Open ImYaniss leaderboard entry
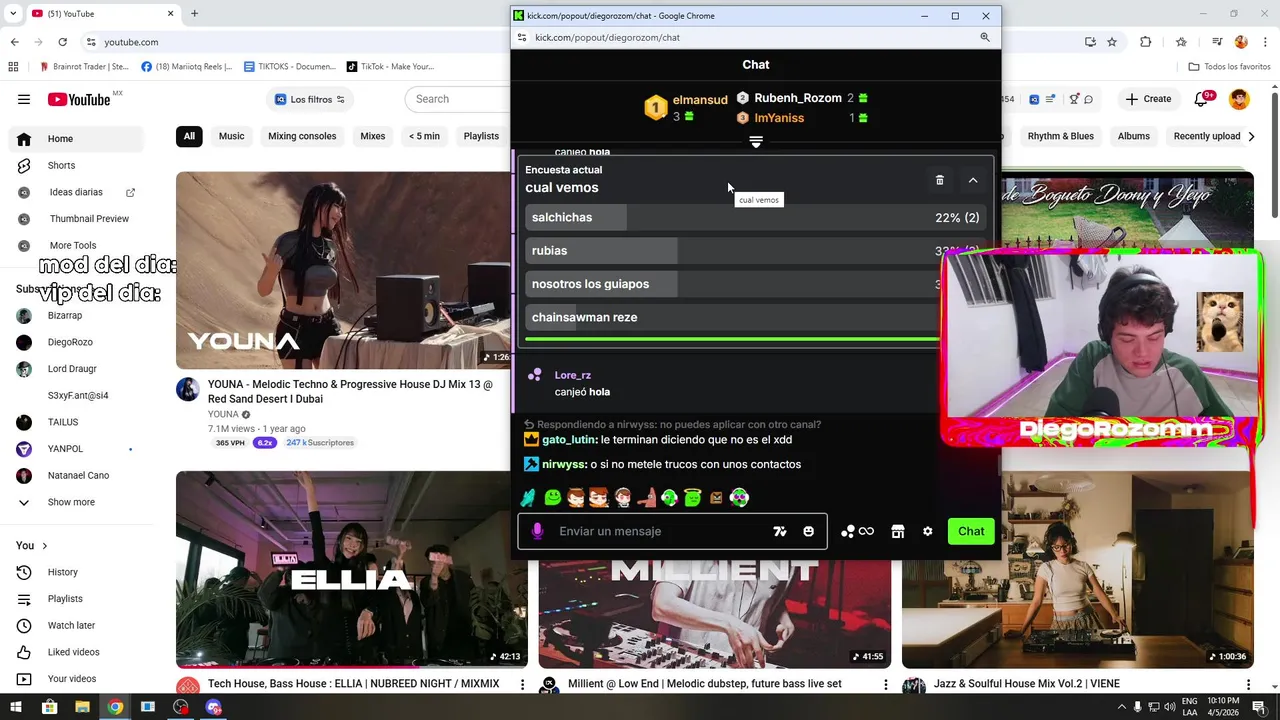The width and height of the screenshot is (1280, 720). point(801,118)
